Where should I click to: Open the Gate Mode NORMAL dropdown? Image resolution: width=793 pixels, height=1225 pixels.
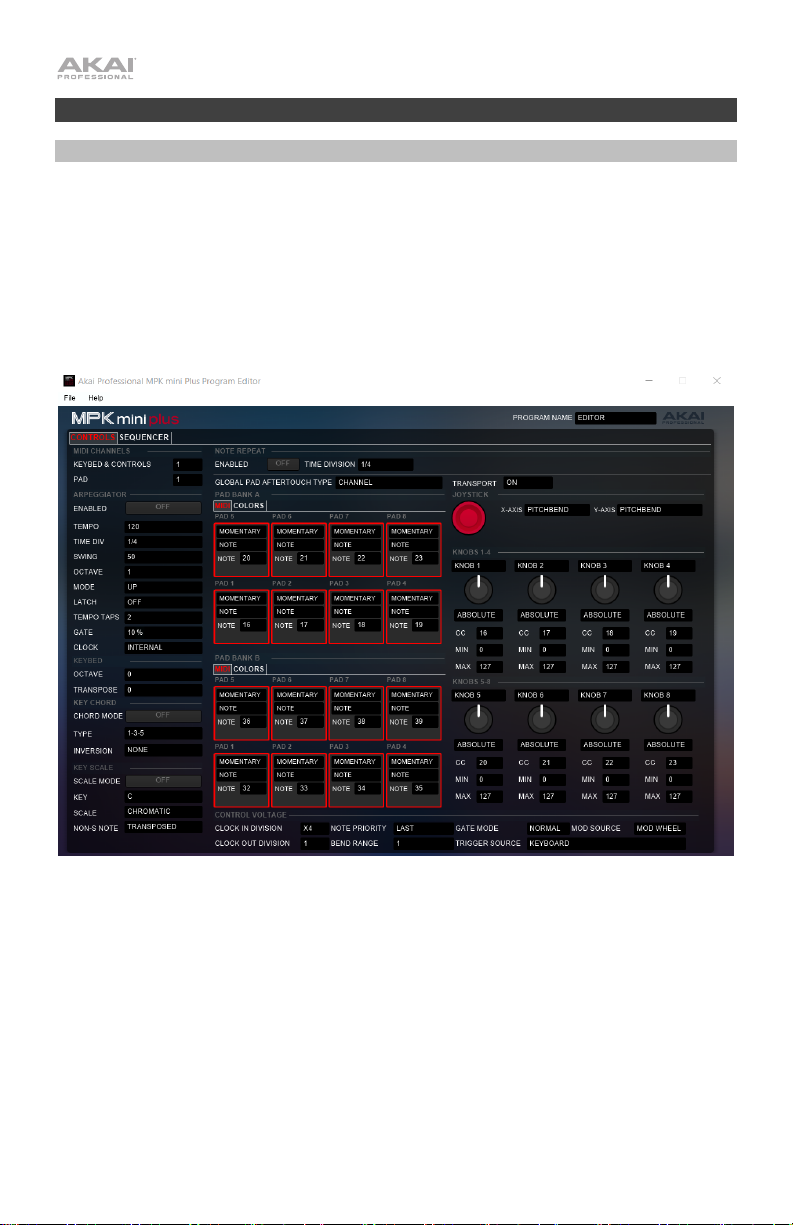(546, 829)
